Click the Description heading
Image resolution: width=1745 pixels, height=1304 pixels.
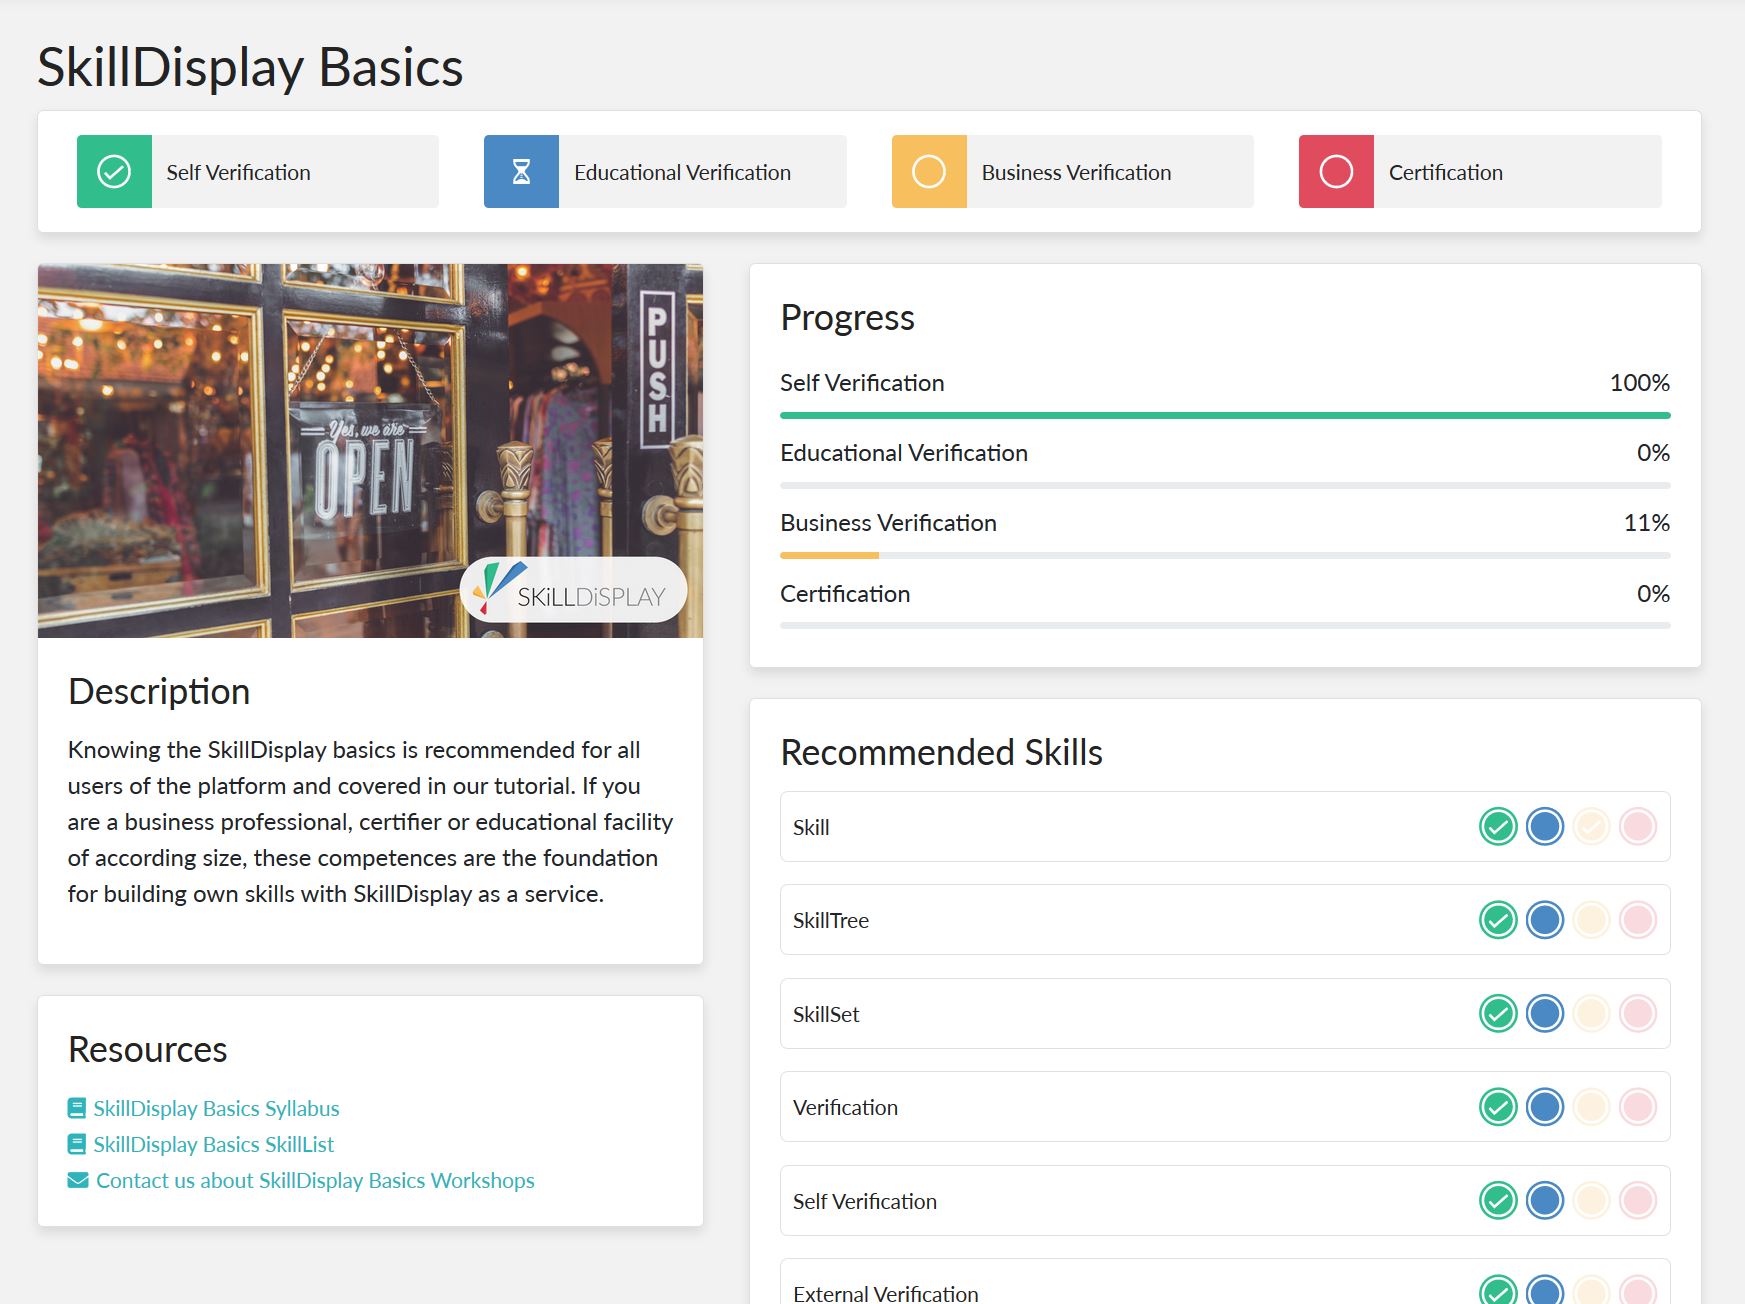pos(159,692)
